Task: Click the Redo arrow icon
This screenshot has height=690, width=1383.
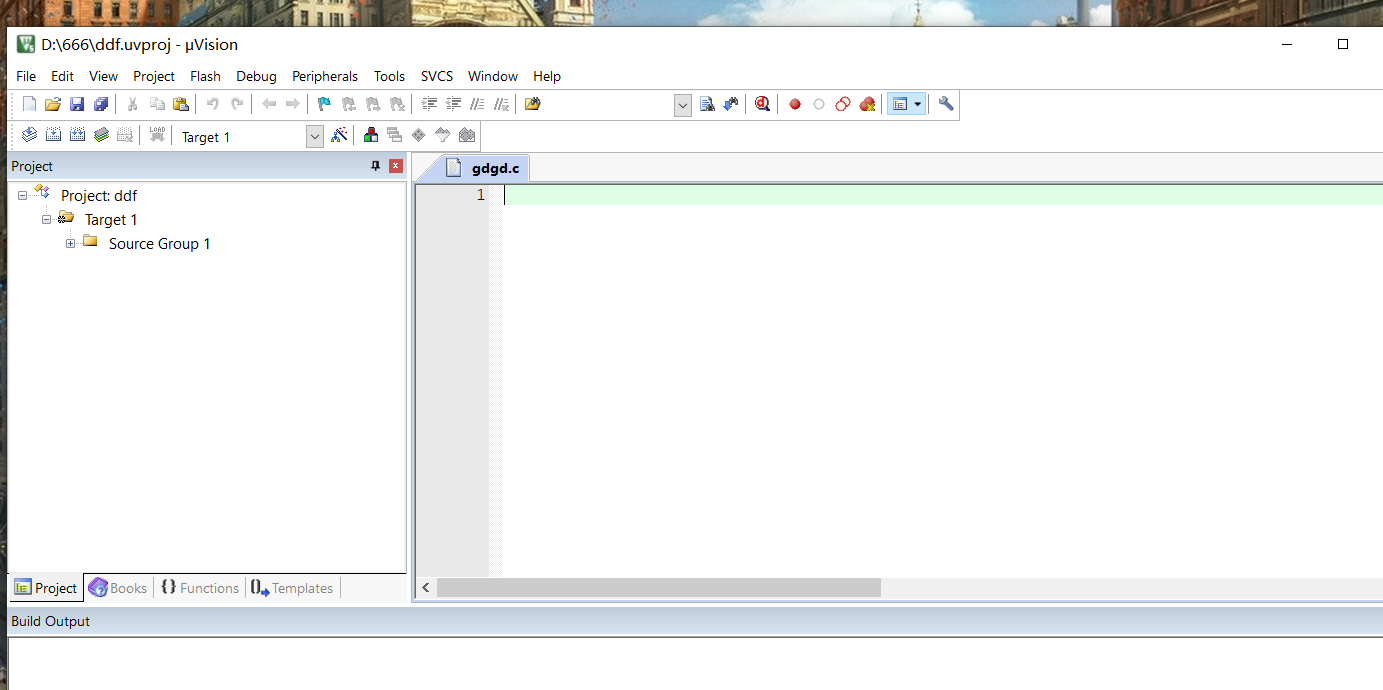Action: click(x=237, y=104)
